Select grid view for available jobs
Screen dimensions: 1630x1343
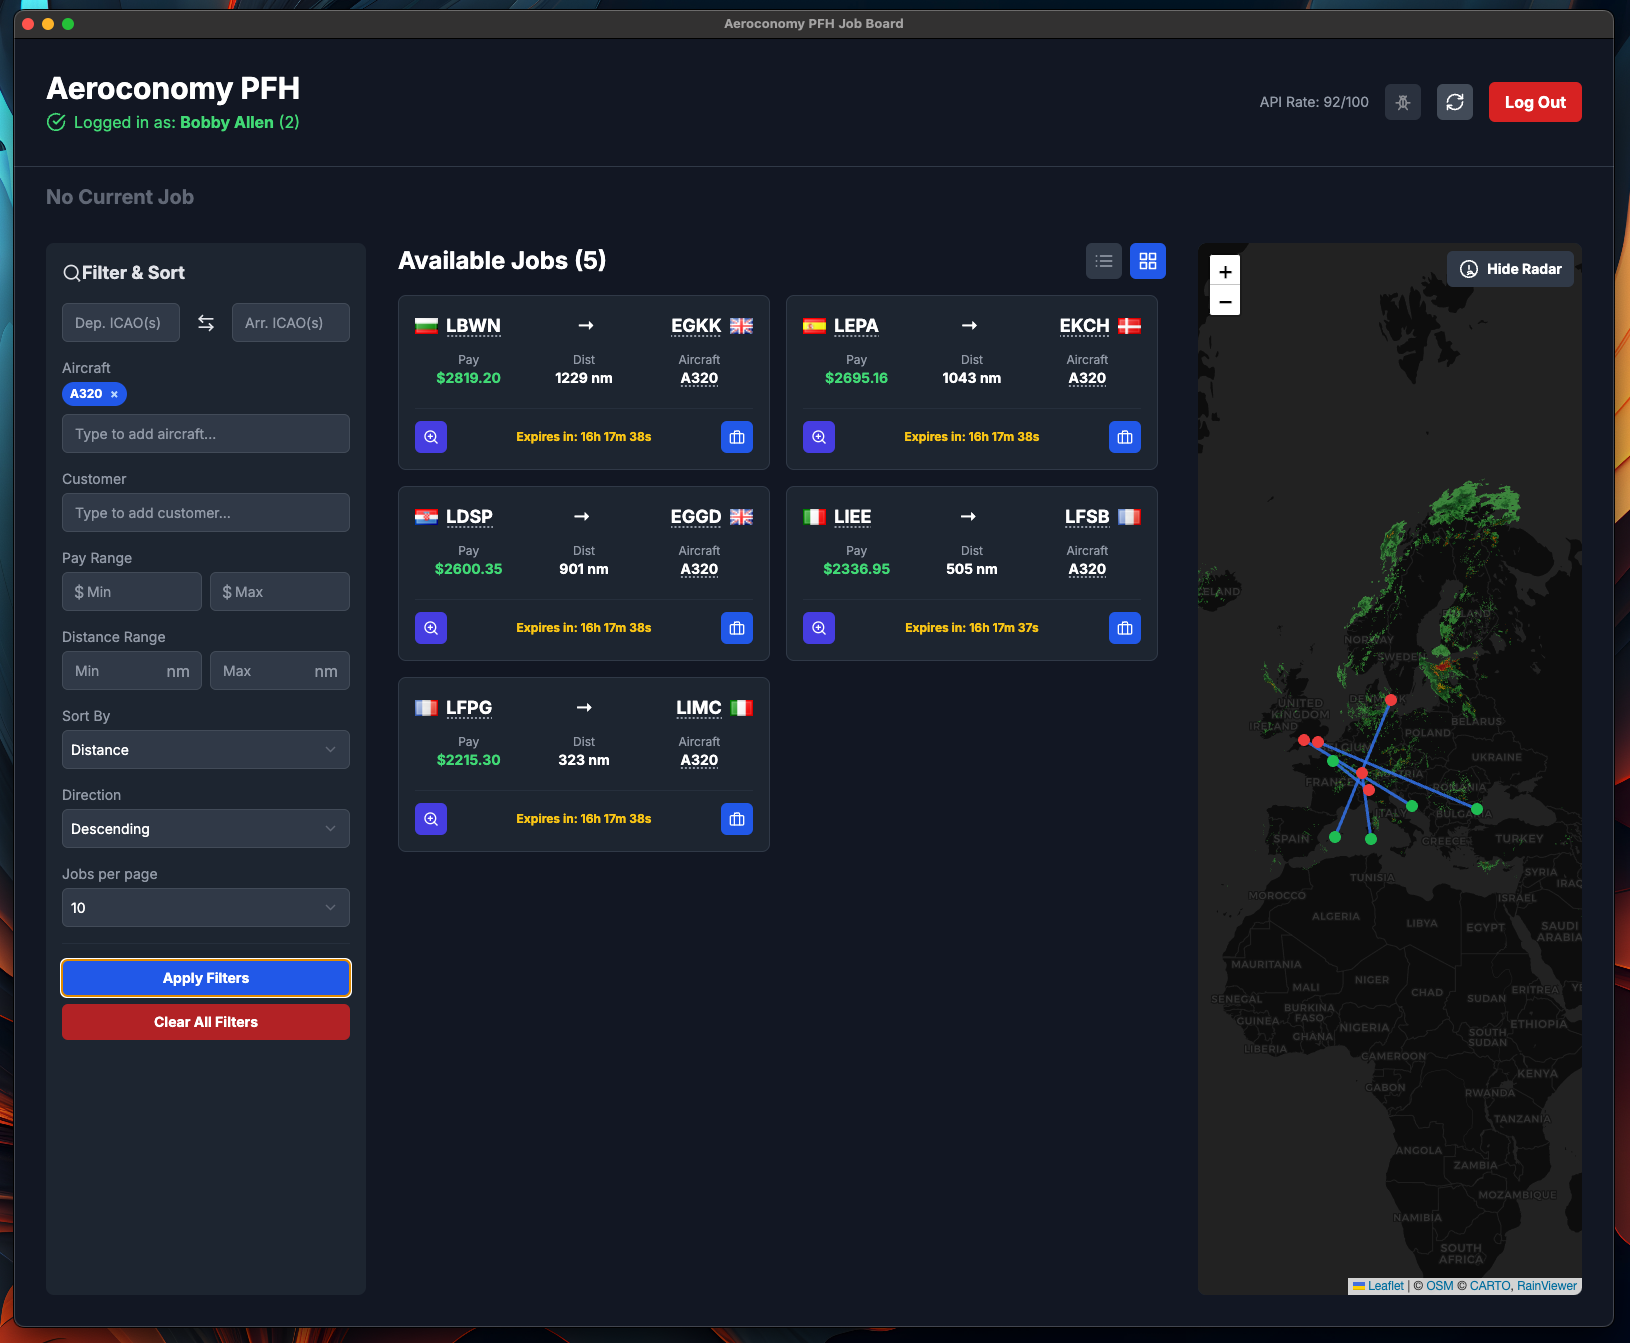[1148, 260]
